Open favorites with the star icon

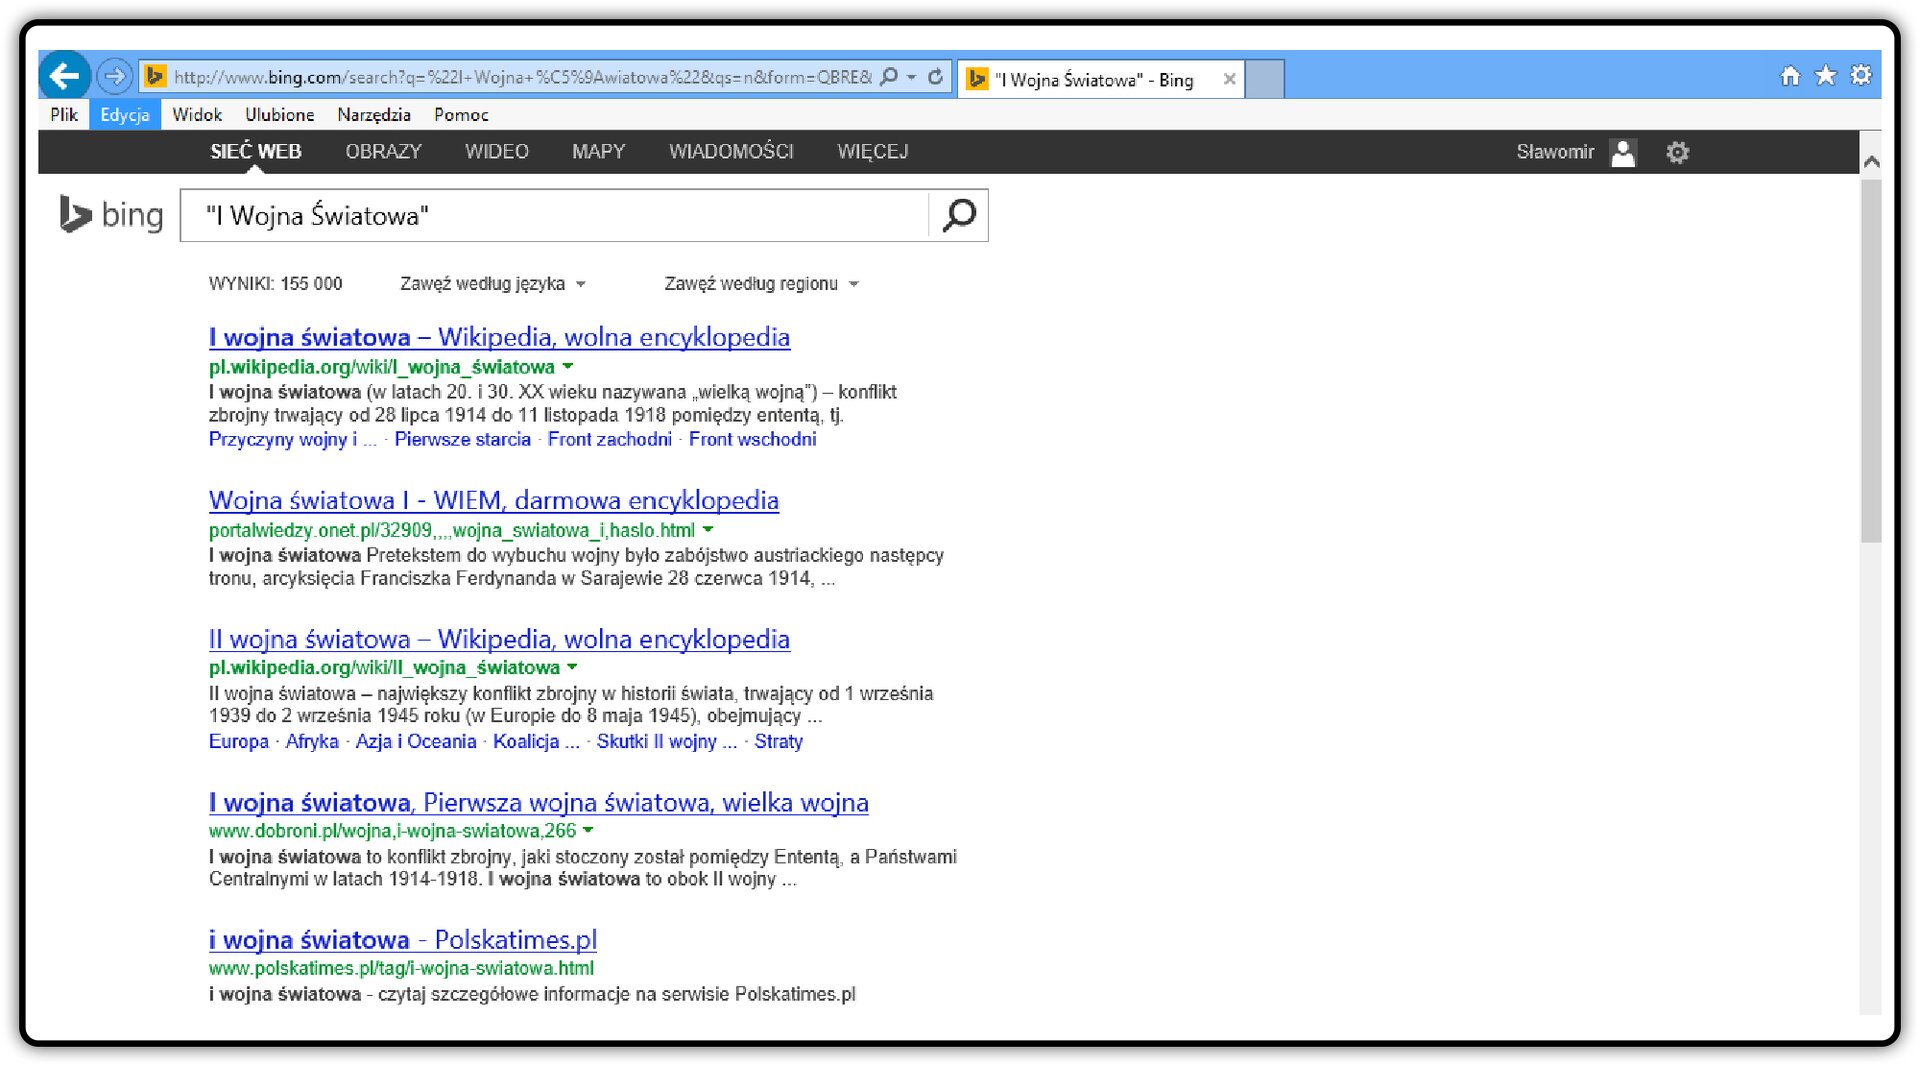click(x=1825, y=75)
